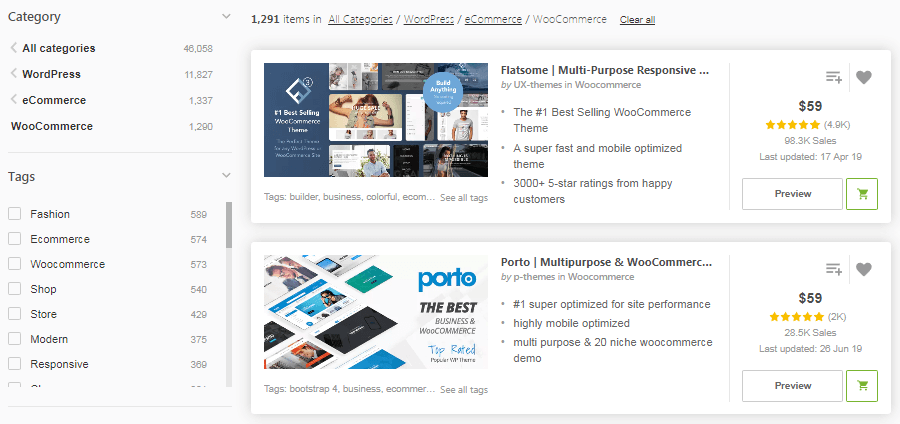Tick the Responsive tag checkbox

click(x=15, y=364)
